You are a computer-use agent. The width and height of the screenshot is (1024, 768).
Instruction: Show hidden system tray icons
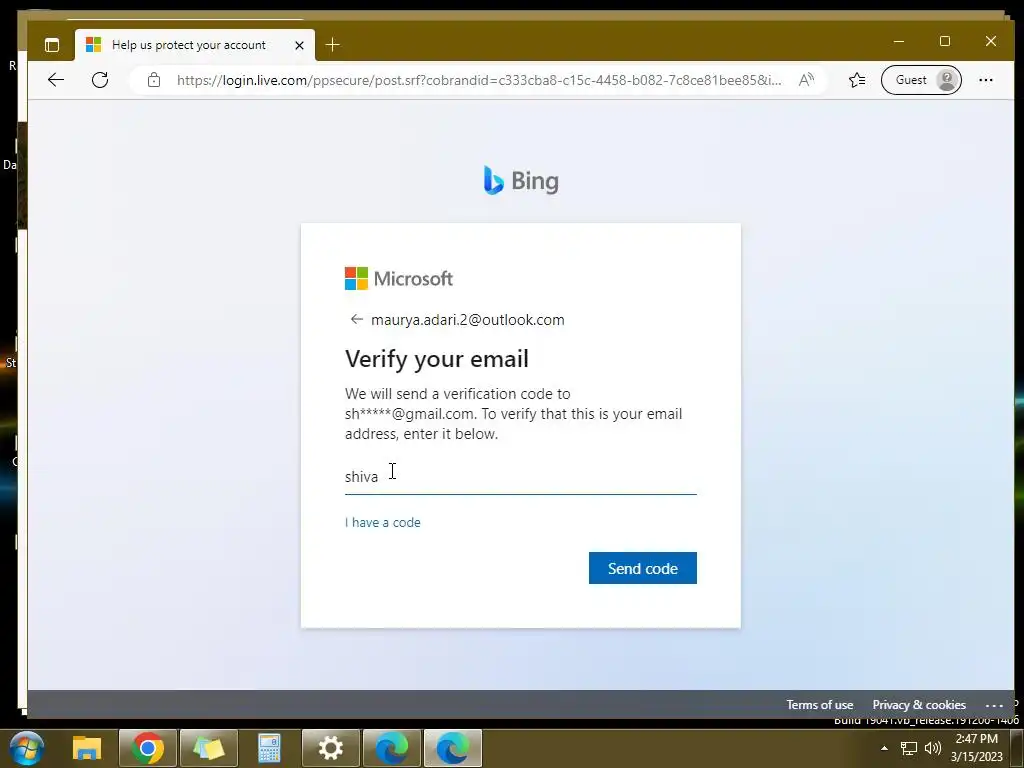pos(884,748)
